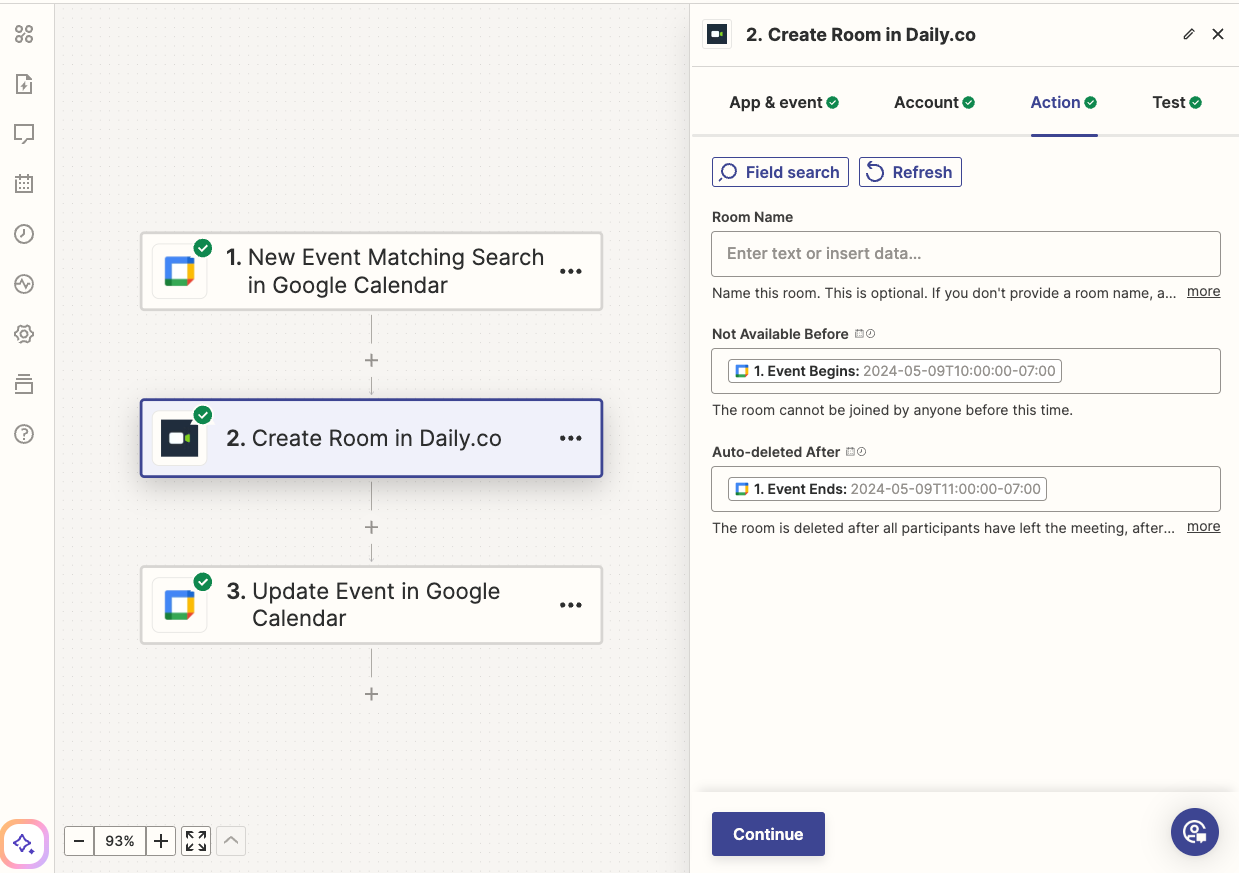Viewport: 1239px width, 873px height.
Task: Select step 1 New Event Matching Search
Action: (371, 271)
